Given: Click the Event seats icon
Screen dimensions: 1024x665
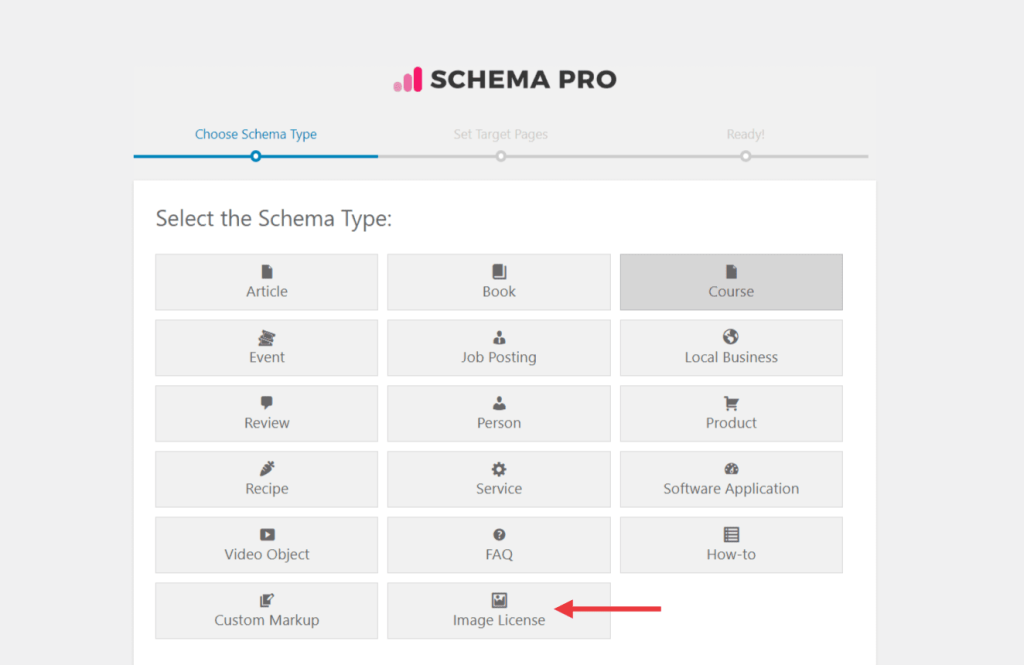Looking at the screenshot, I should (x=266, y=337).
